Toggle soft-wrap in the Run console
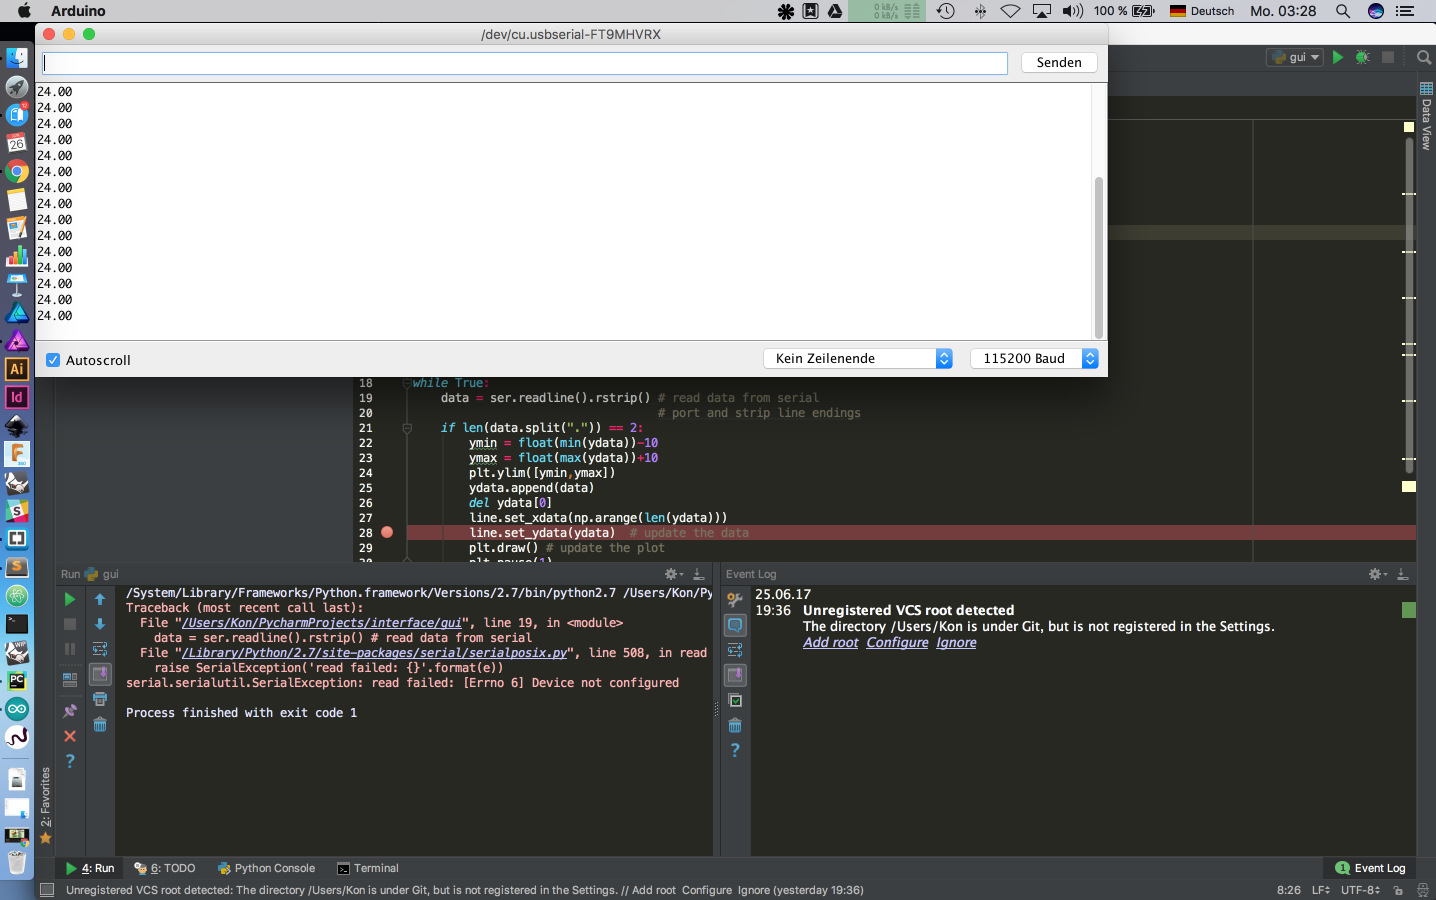Viewport: 1436px width, 900px height. click(100, 649)
